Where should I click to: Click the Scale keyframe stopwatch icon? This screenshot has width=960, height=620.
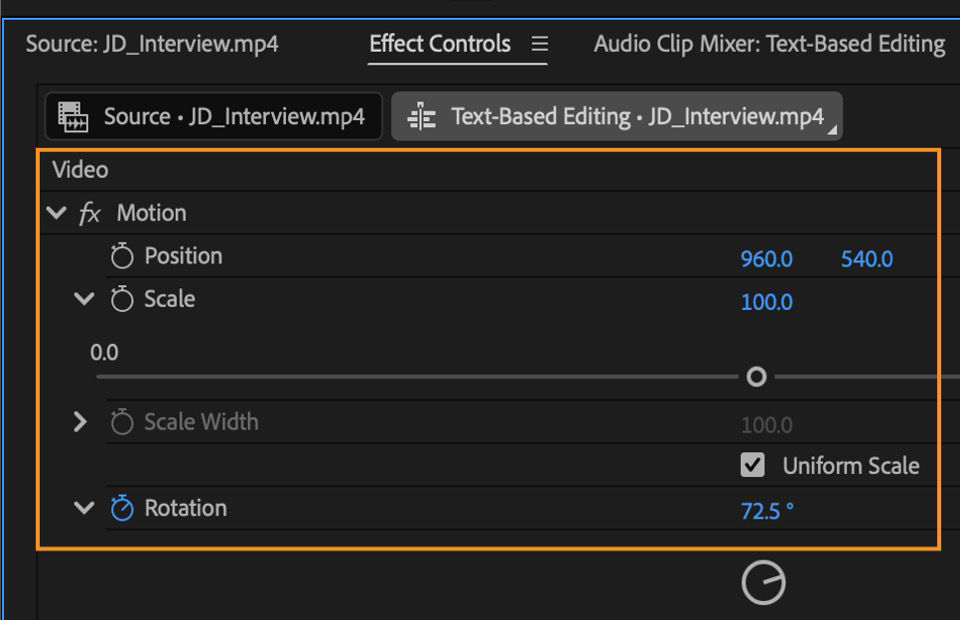pos(122,298)
